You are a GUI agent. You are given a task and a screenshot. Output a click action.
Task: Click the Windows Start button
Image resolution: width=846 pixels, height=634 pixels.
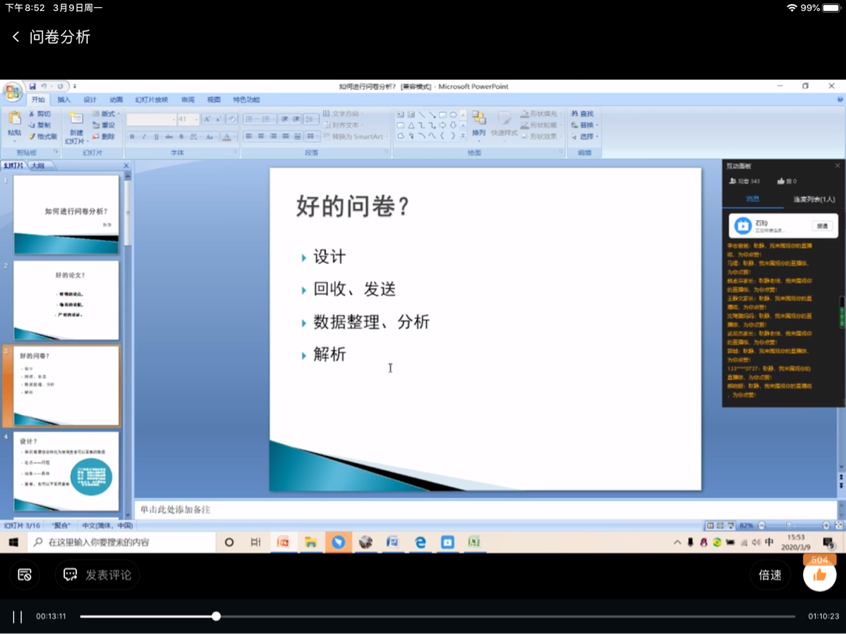(13, 542)
